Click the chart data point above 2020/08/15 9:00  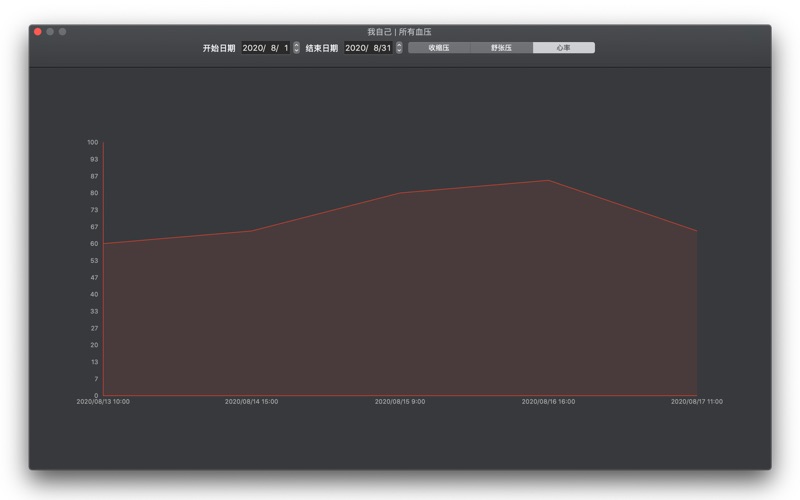(400, 193)
